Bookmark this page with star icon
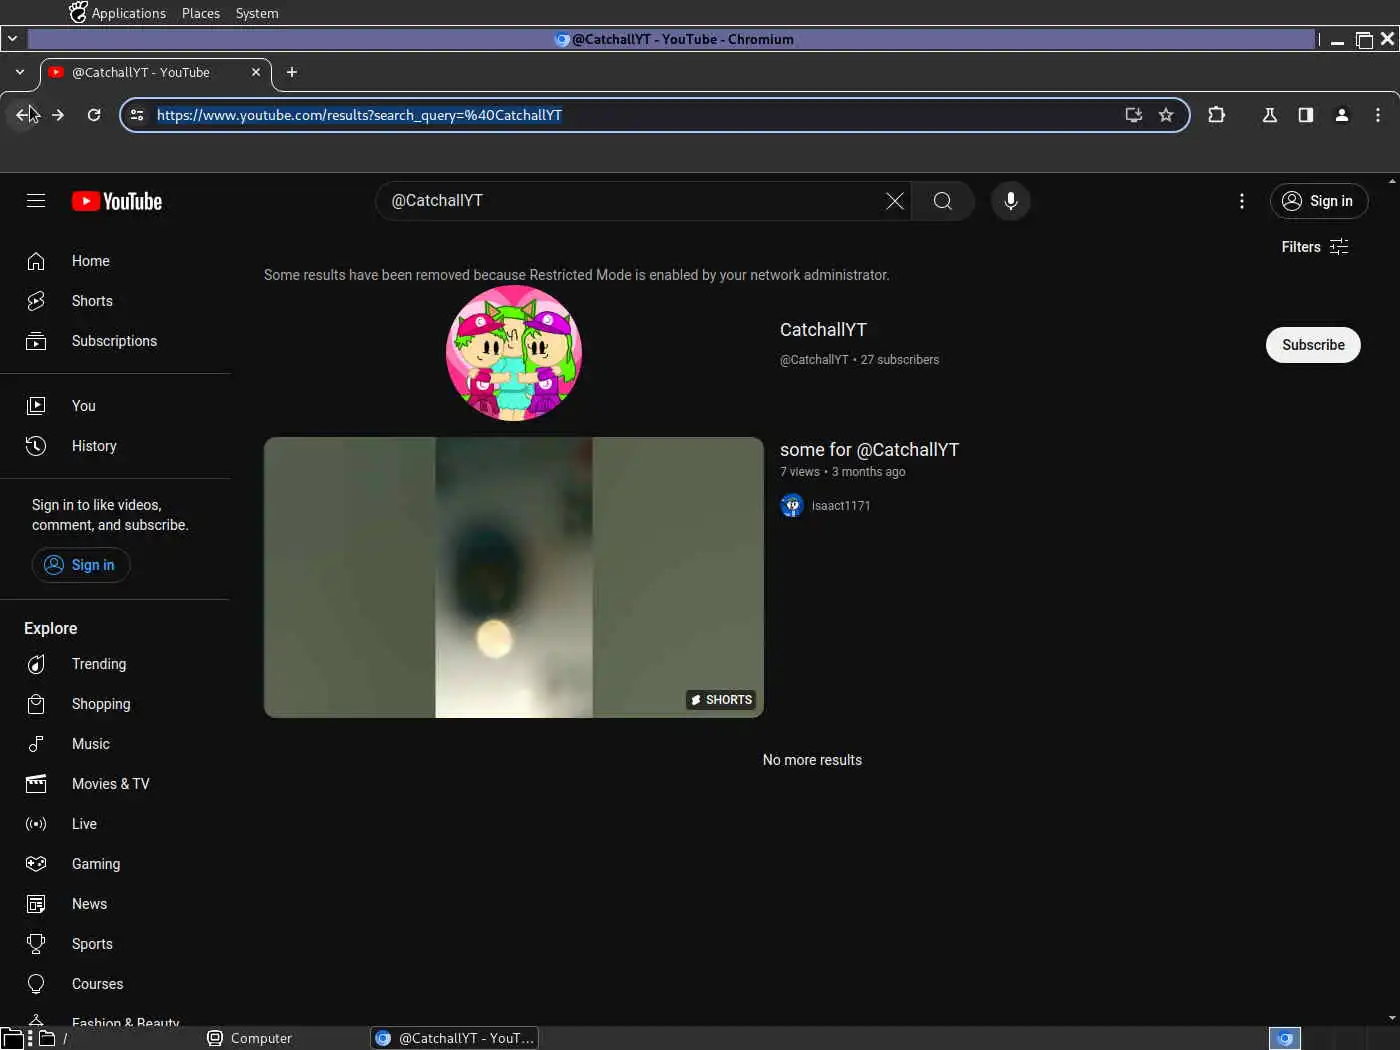This screenshot has height=1050, width=1400. click(x=1166, y=115)
